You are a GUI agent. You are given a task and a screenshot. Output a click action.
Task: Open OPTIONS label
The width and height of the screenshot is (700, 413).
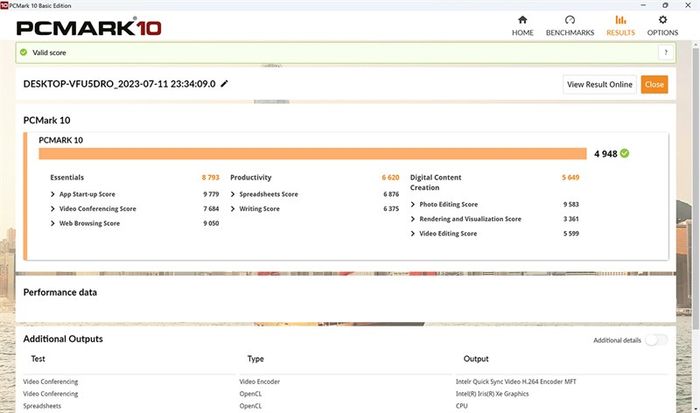point(662,33)
